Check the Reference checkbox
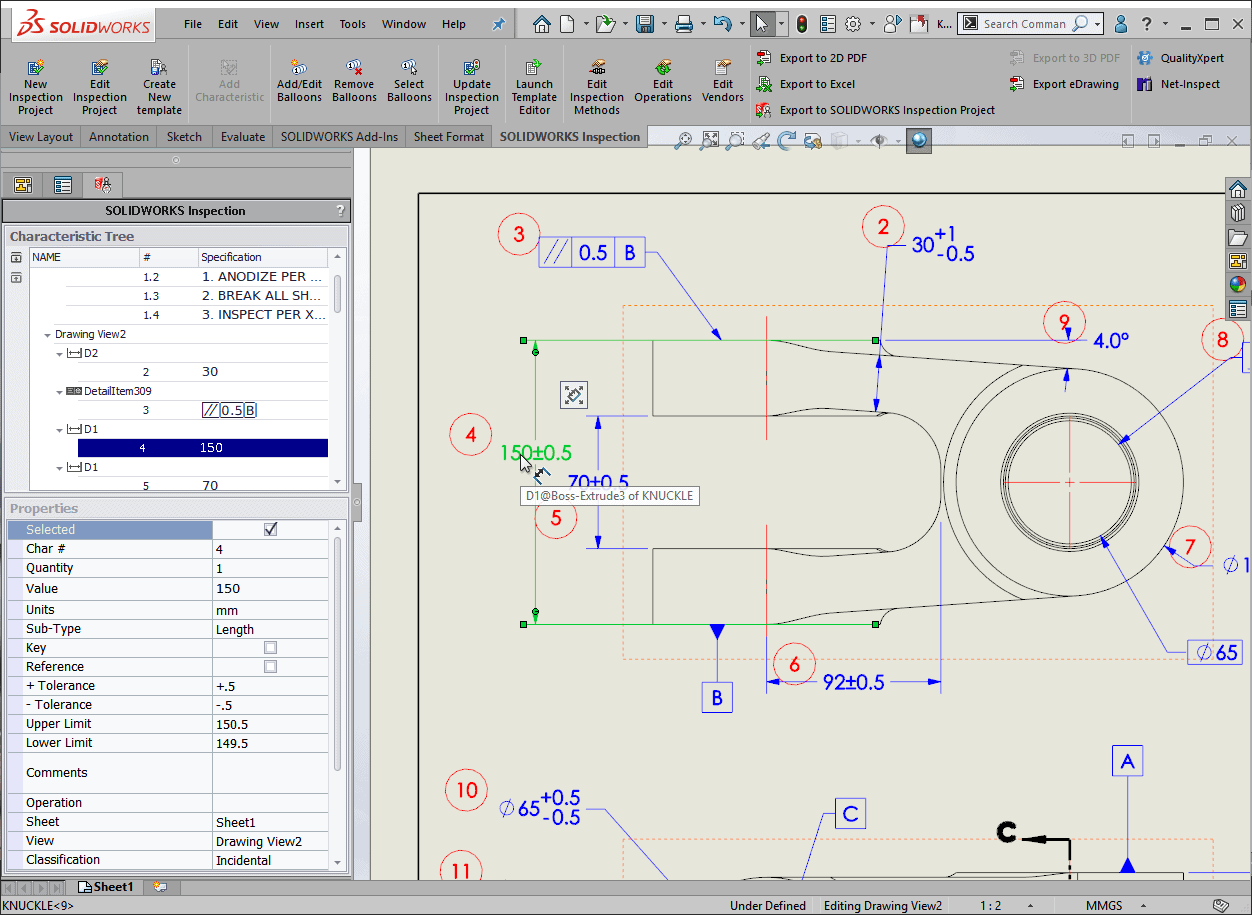This screenshot has width=1252, height=915. (x=270, y=667)
